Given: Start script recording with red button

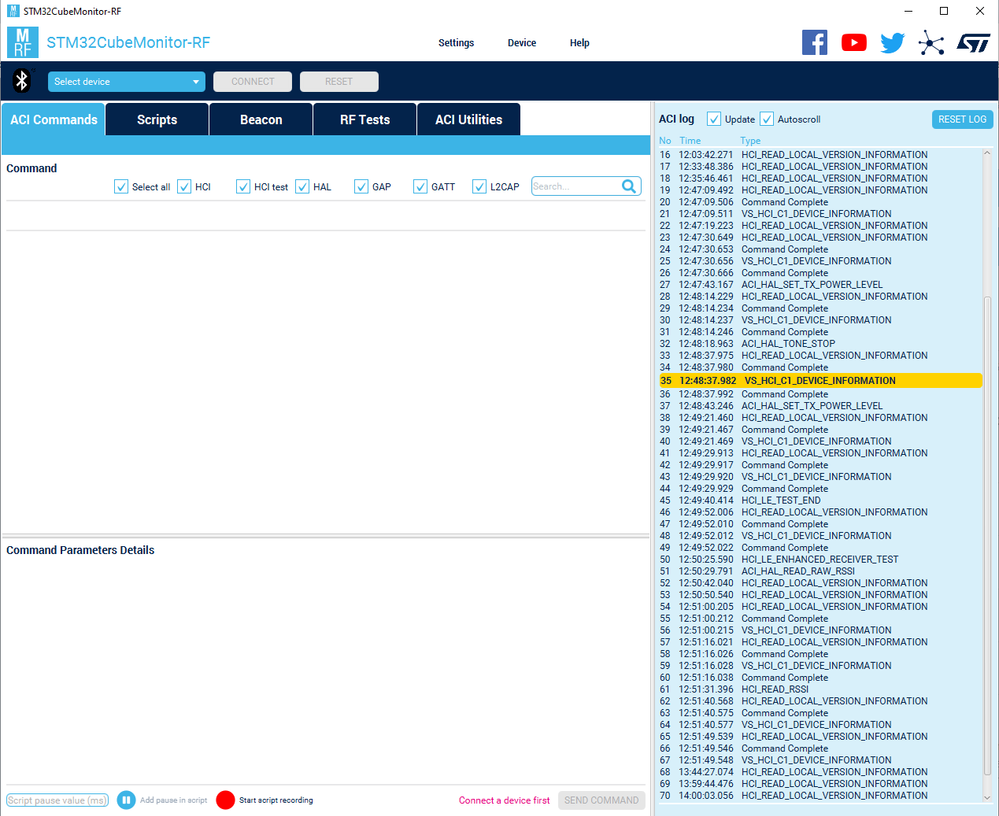Looking at the screenshot, I should pos(226,800).
